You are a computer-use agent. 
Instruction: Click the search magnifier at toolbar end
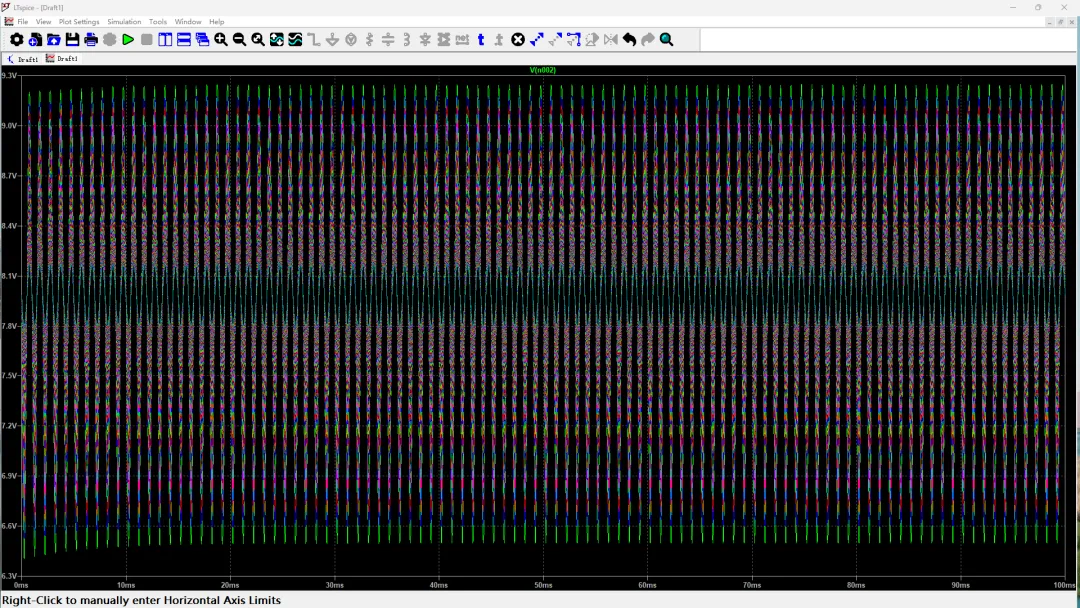666,40
